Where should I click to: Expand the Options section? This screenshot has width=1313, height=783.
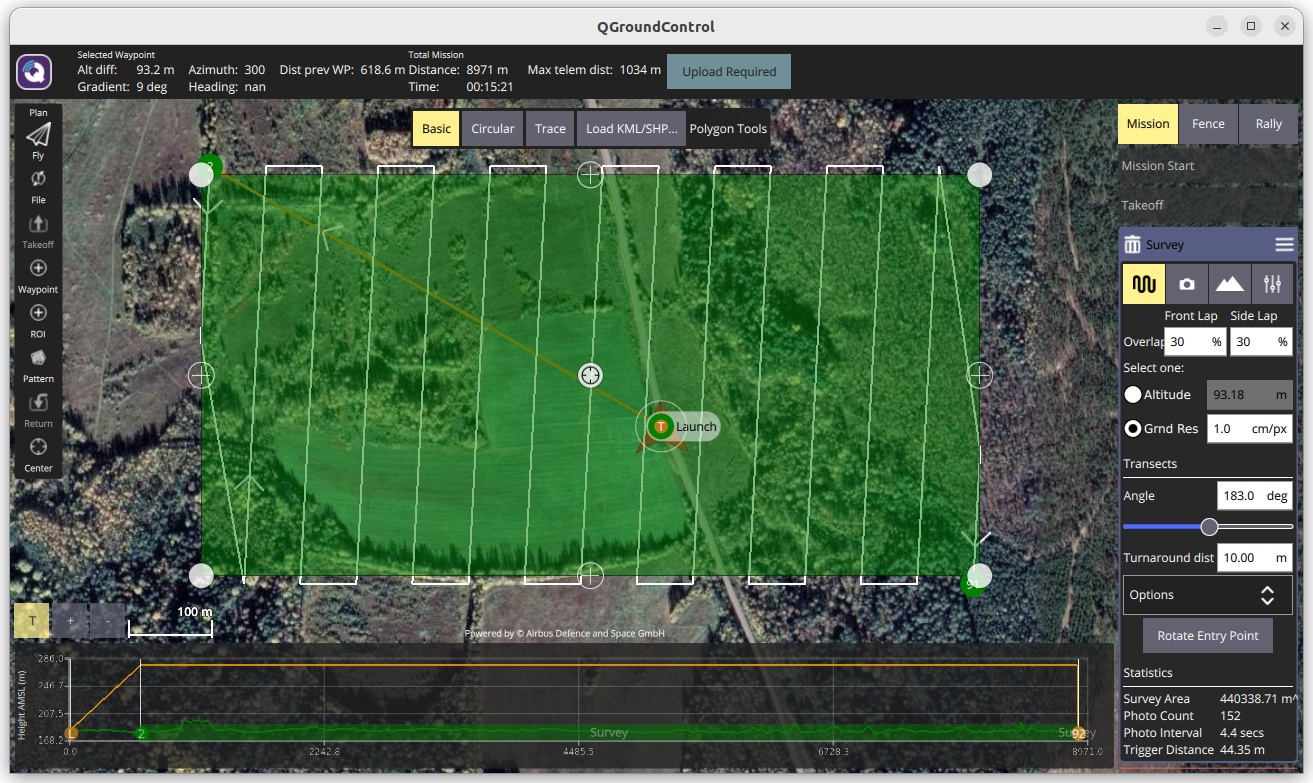pos(1208,595)
